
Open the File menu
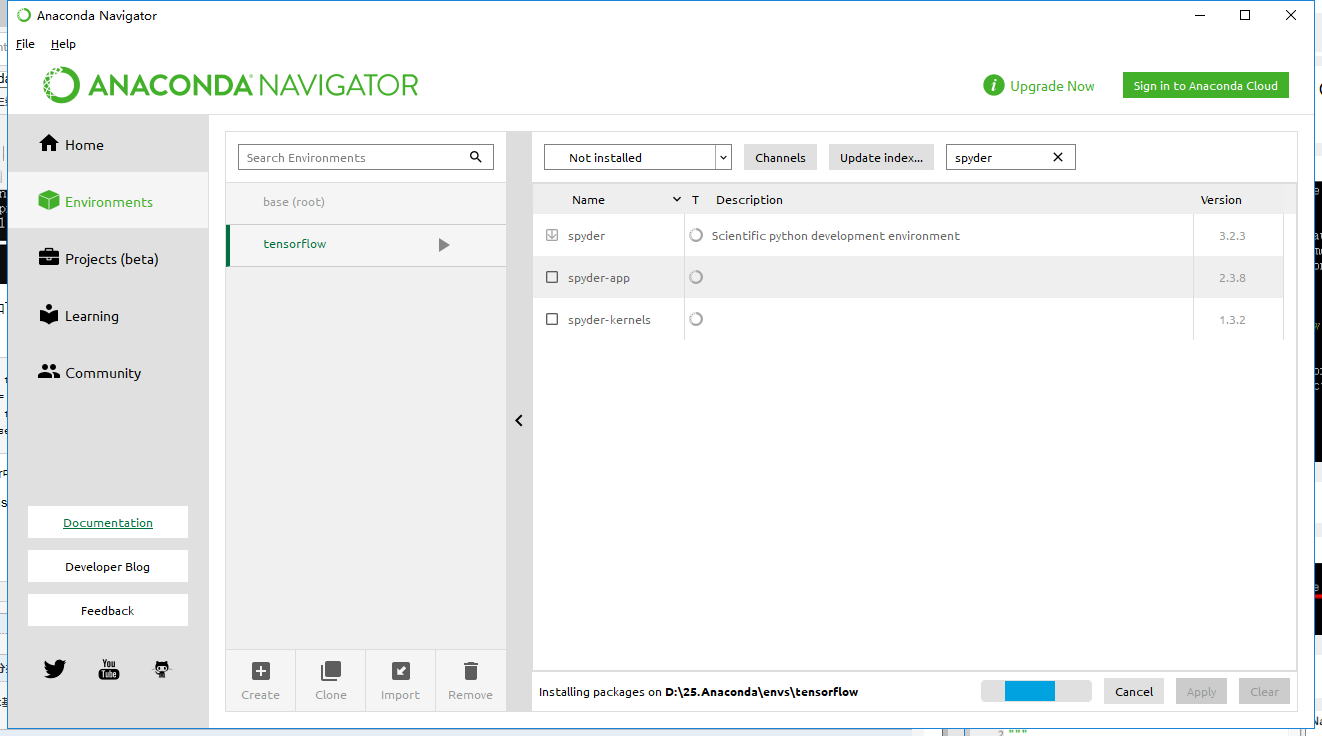click(25, 44)
